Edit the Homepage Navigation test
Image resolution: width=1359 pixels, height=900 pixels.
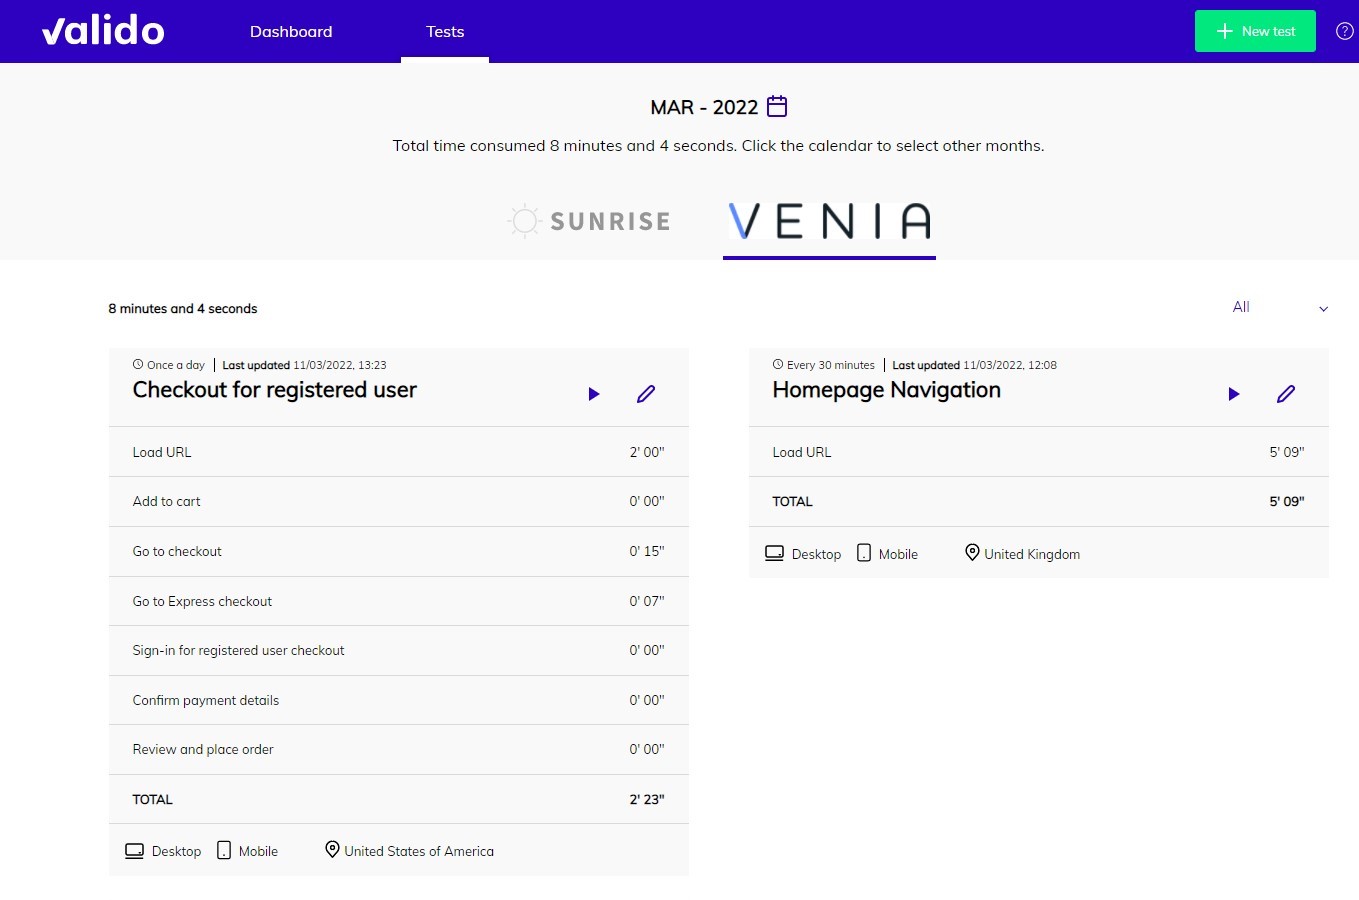(1286, 394)
